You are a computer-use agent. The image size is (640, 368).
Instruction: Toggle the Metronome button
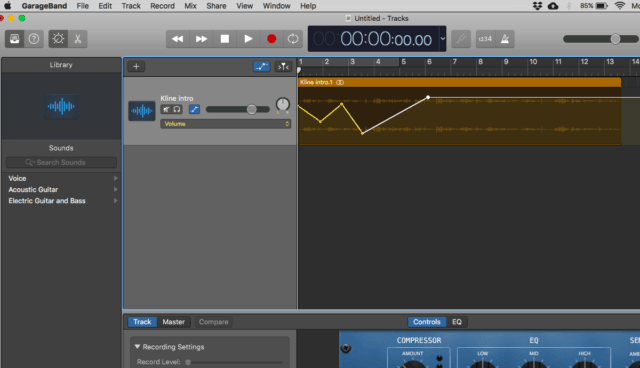[505, 39]
